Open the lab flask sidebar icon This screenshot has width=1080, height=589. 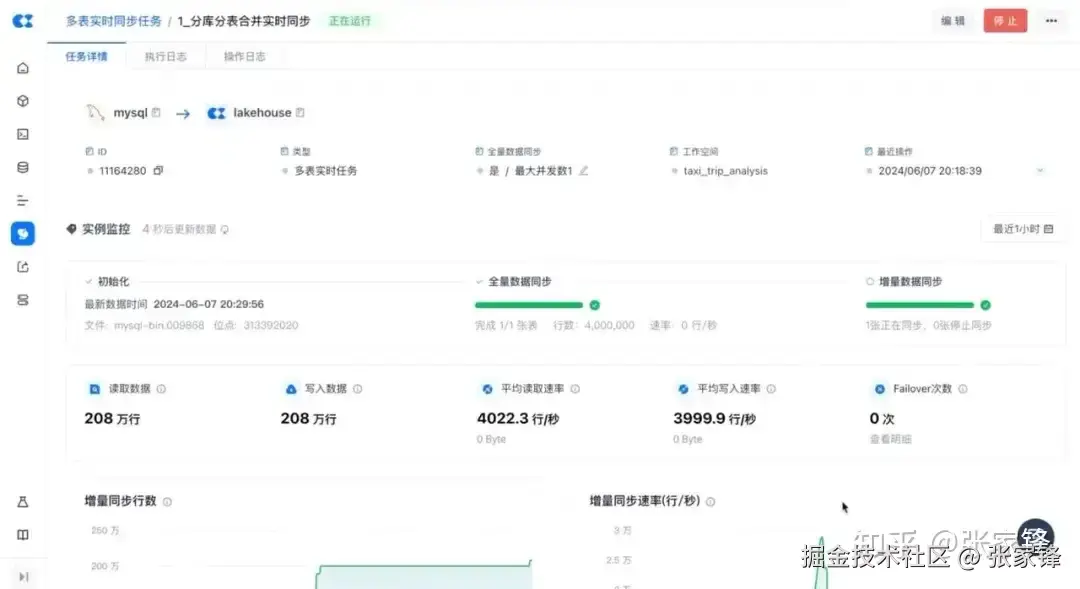[23, 502]
